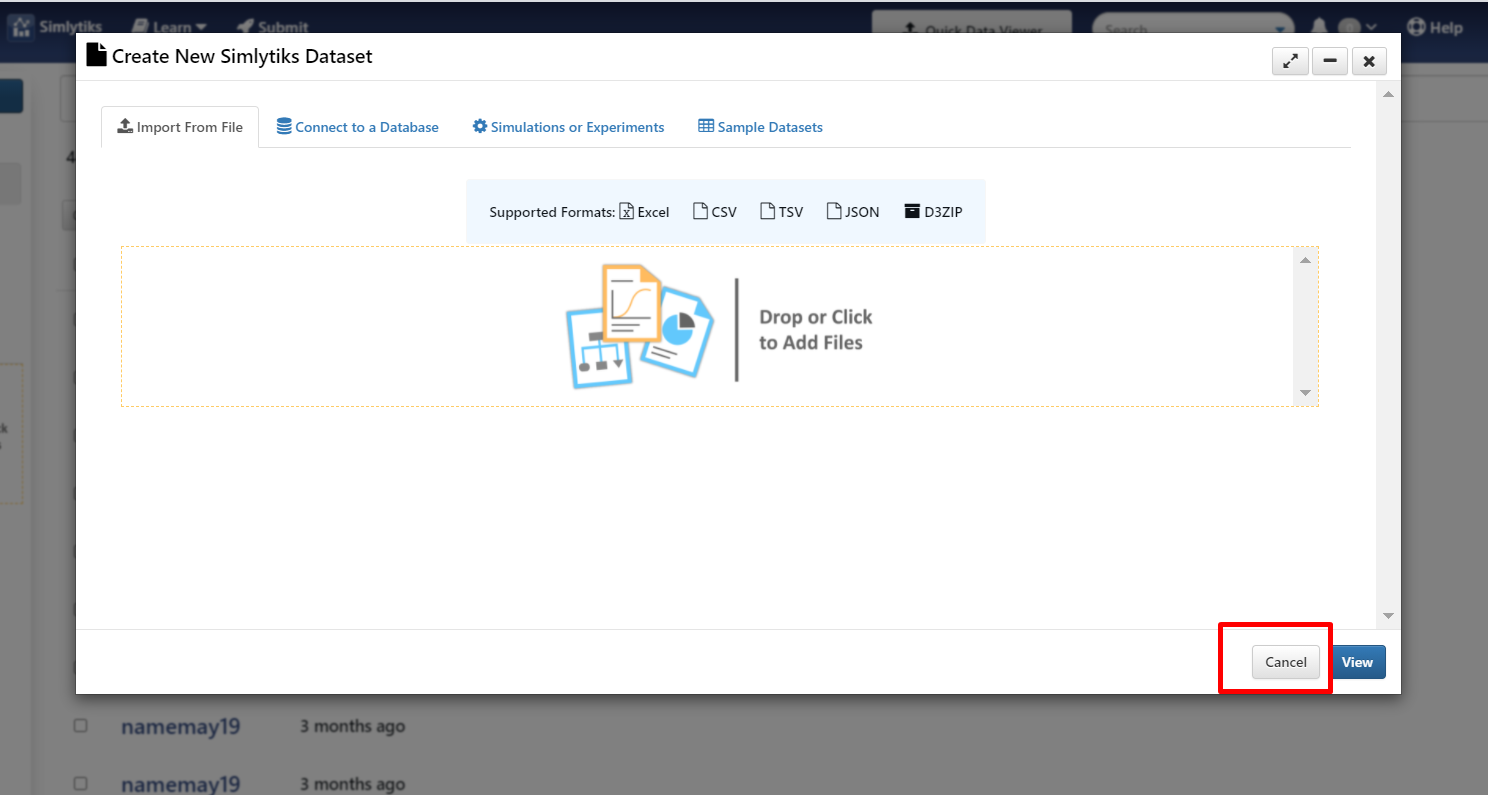Image resolution: width=1488 pixels, height=795 pixels.
Task: Open the Import From File tab
Action: coord(180,127)
